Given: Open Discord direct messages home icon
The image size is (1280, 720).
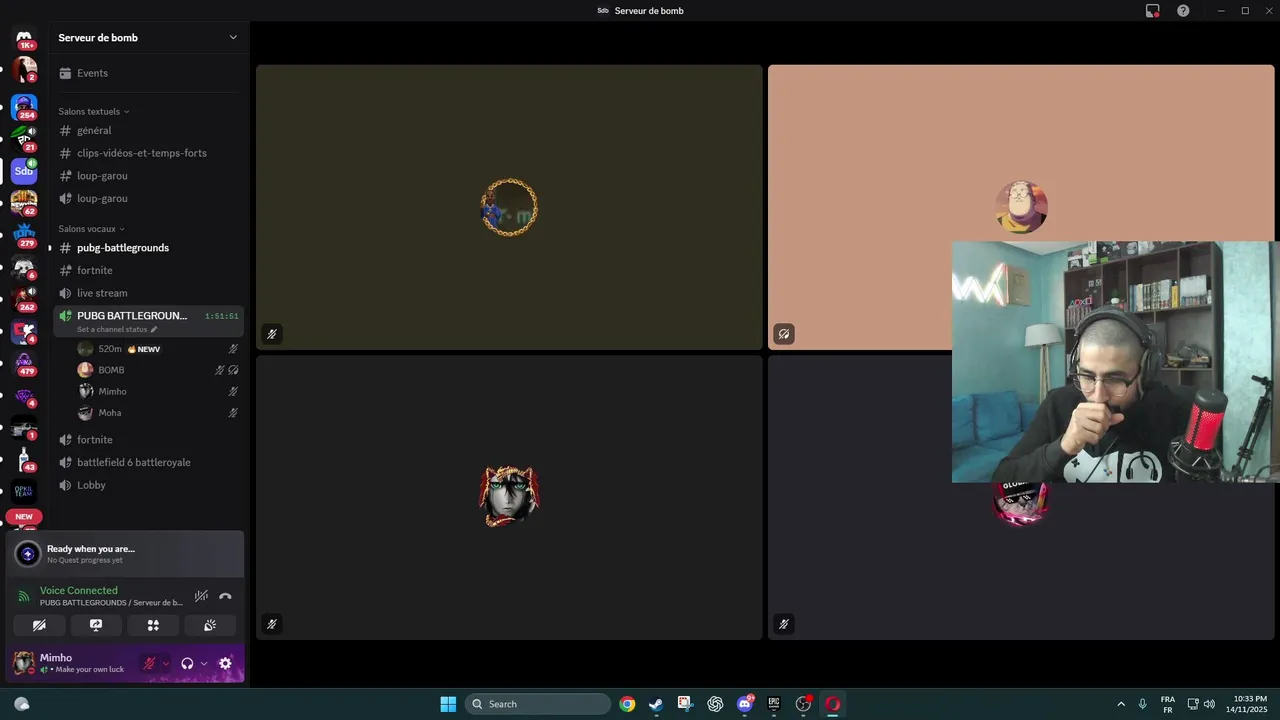Looking at the screenshot, I should (24, 38).
